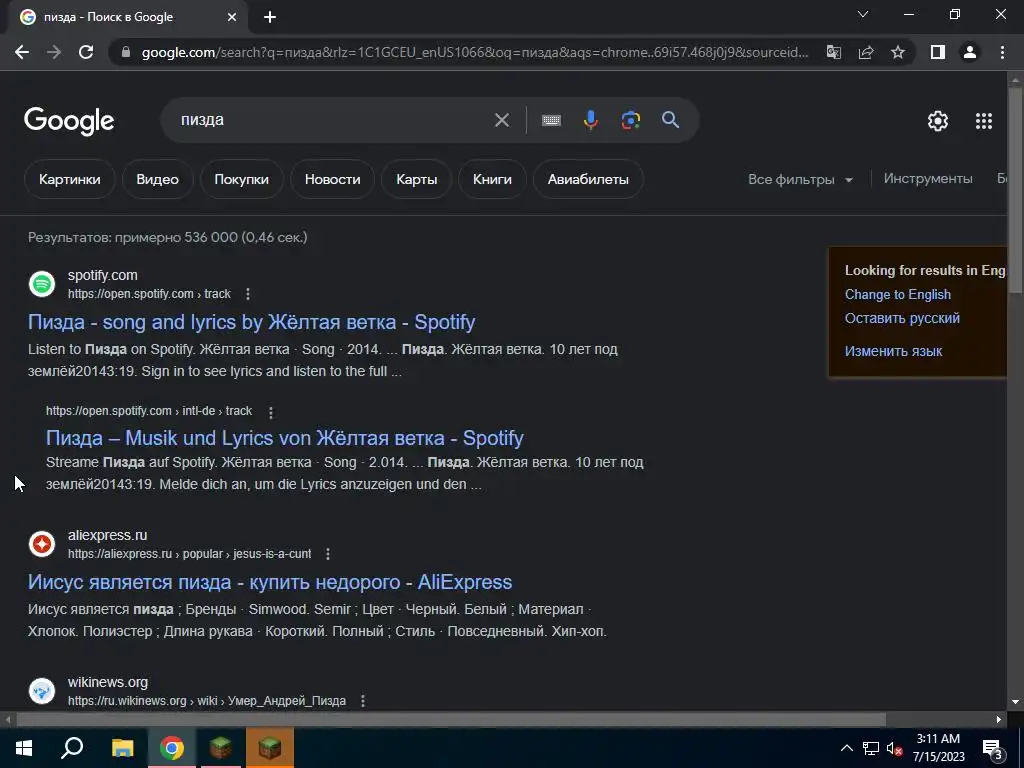Open the on-screen keyboard input tool

(551, 120)
